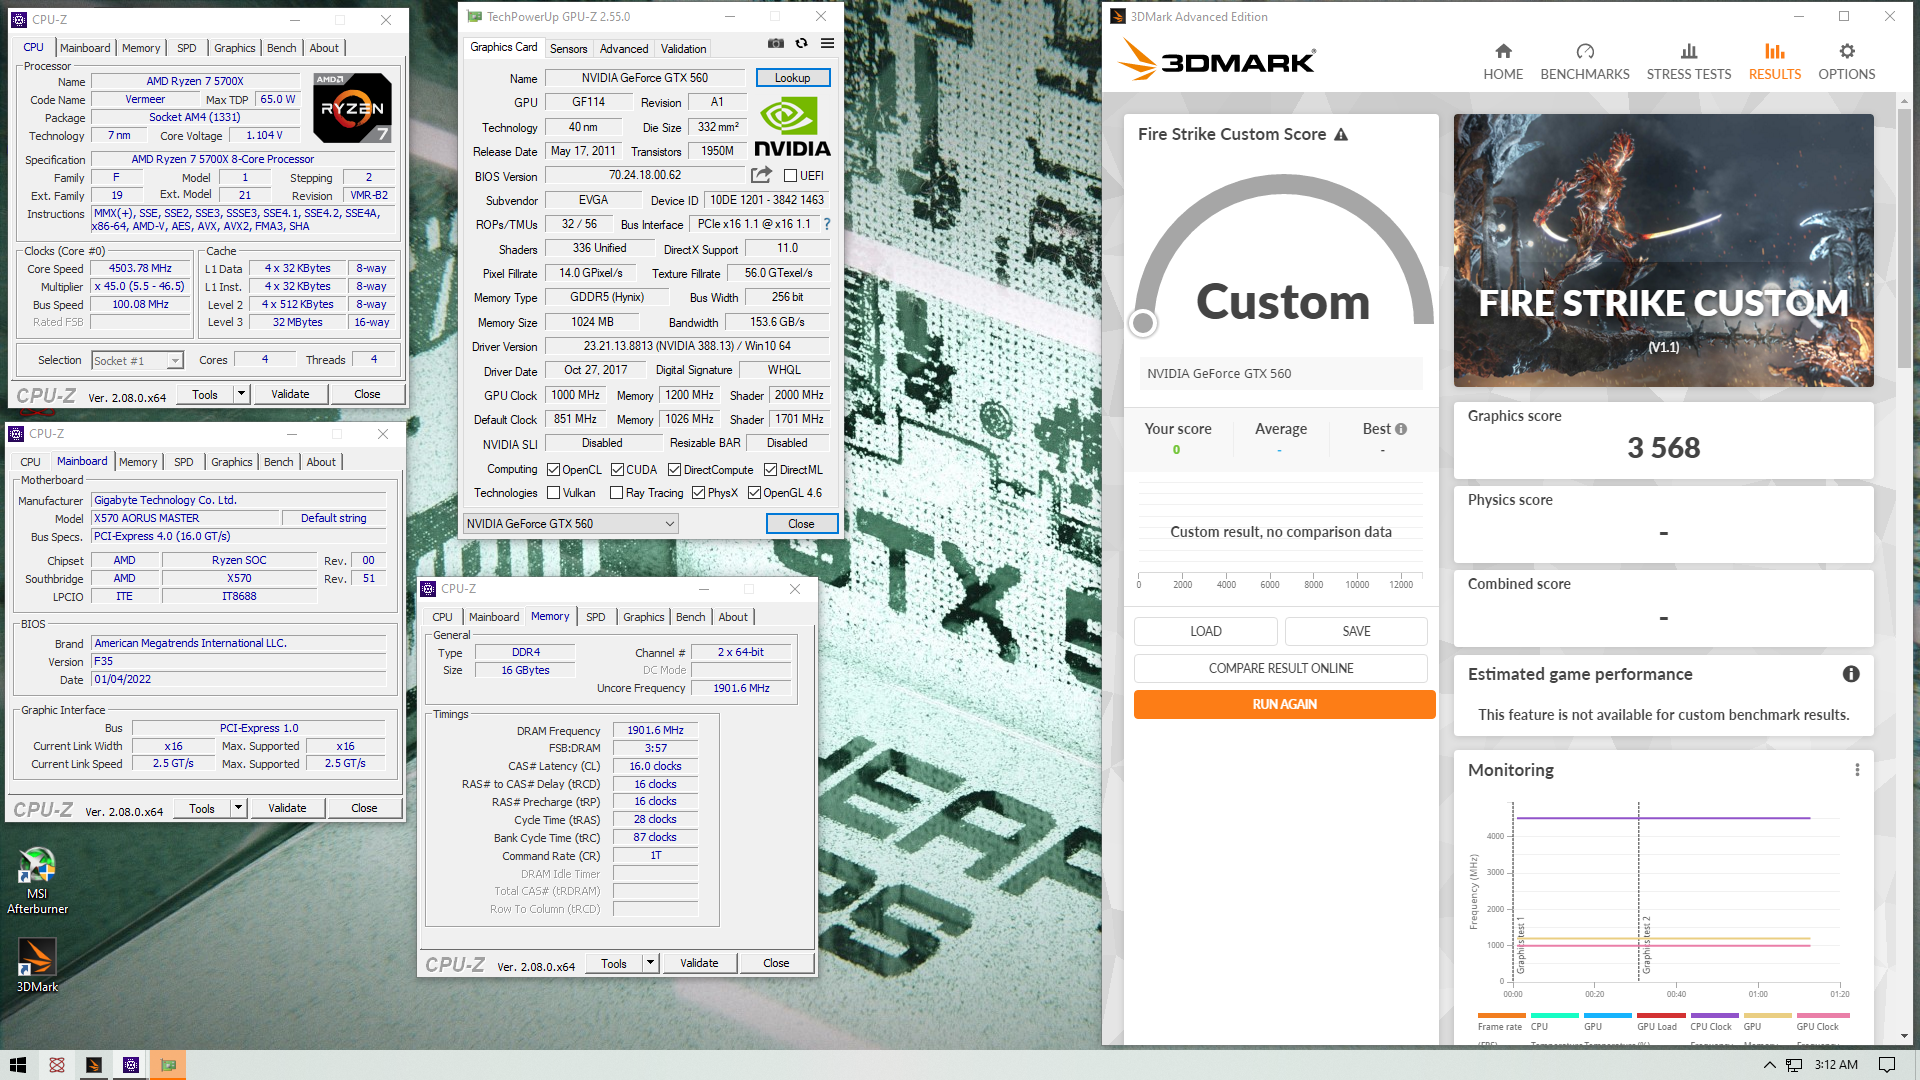
Task: Open the NVIDIA GeForce GTX 560 GPU selector dropdown
Action: (571, 523)
